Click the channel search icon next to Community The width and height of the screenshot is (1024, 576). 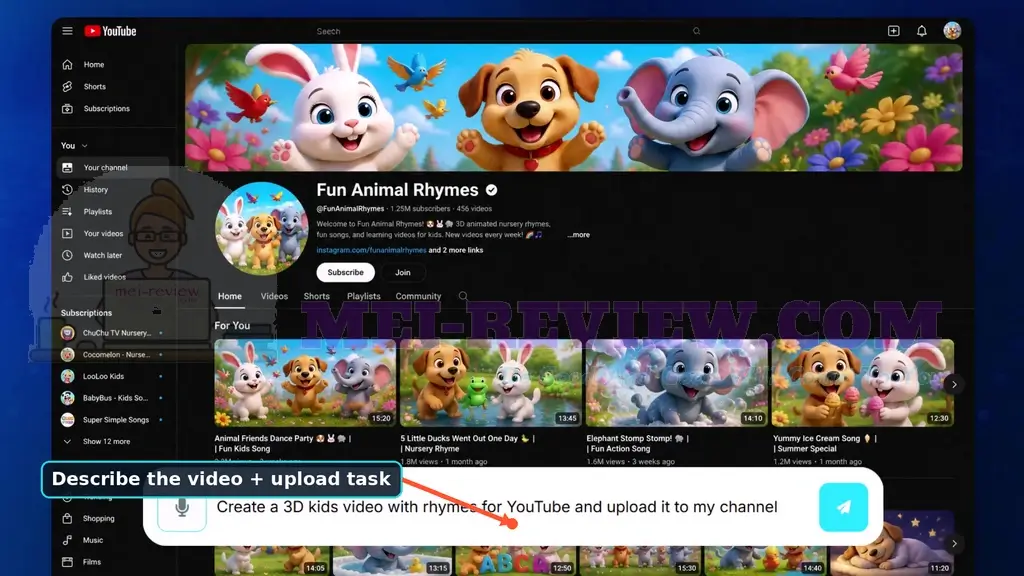[x=463, y=296]
